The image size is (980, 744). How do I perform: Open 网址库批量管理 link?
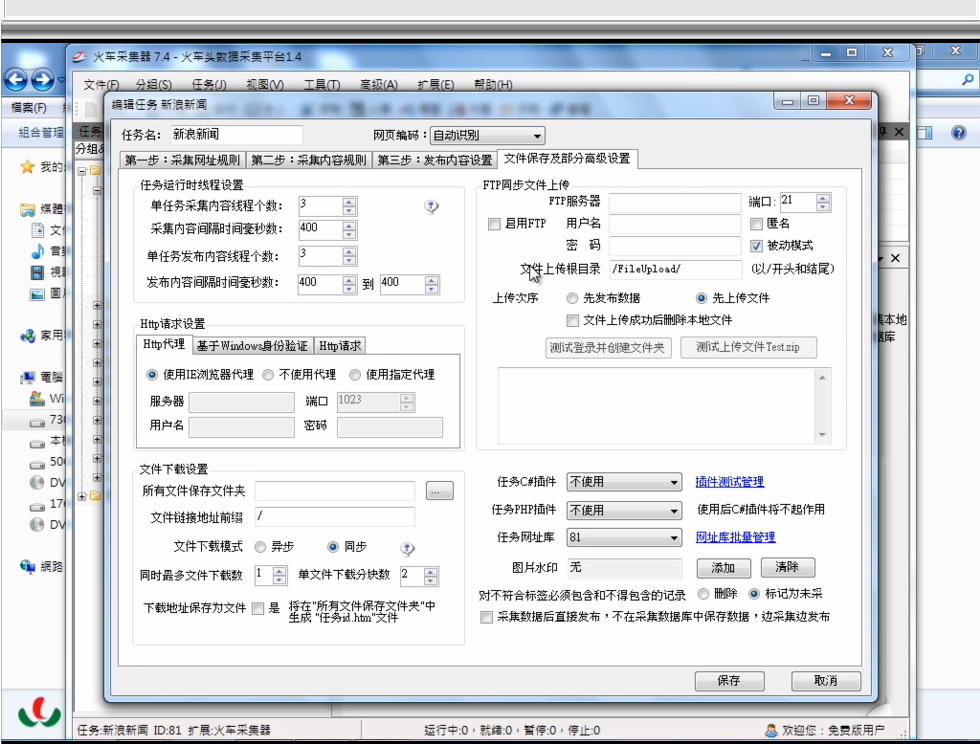coord(735,537)
